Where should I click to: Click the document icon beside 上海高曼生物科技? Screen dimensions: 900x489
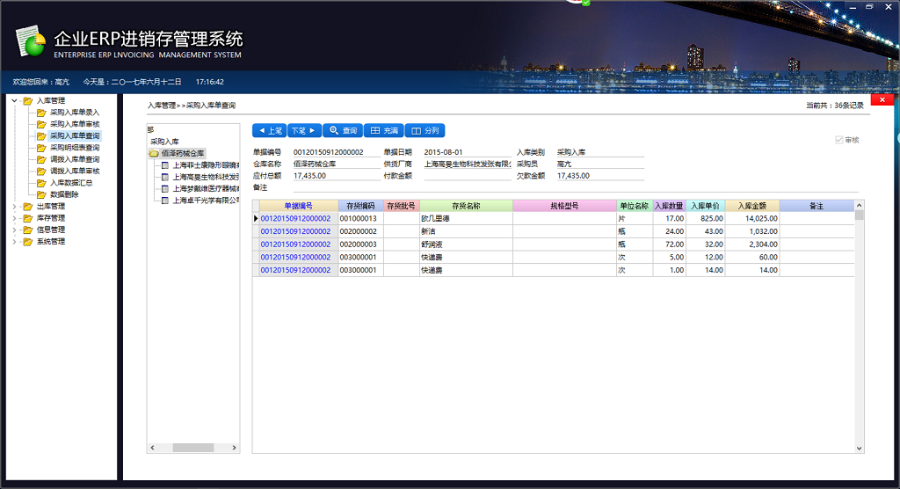click(x=165, y=177)
